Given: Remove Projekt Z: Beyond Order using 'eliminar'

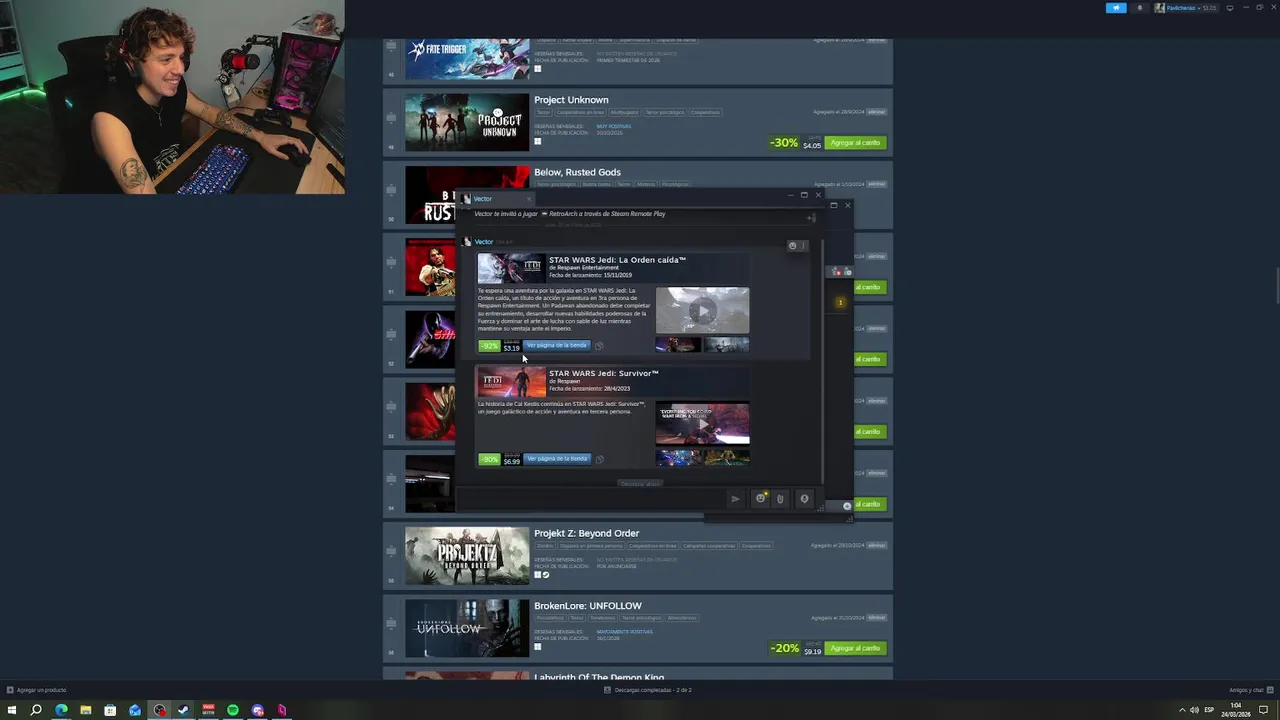Looking at the screenshot, I should [x=876, y=545].
